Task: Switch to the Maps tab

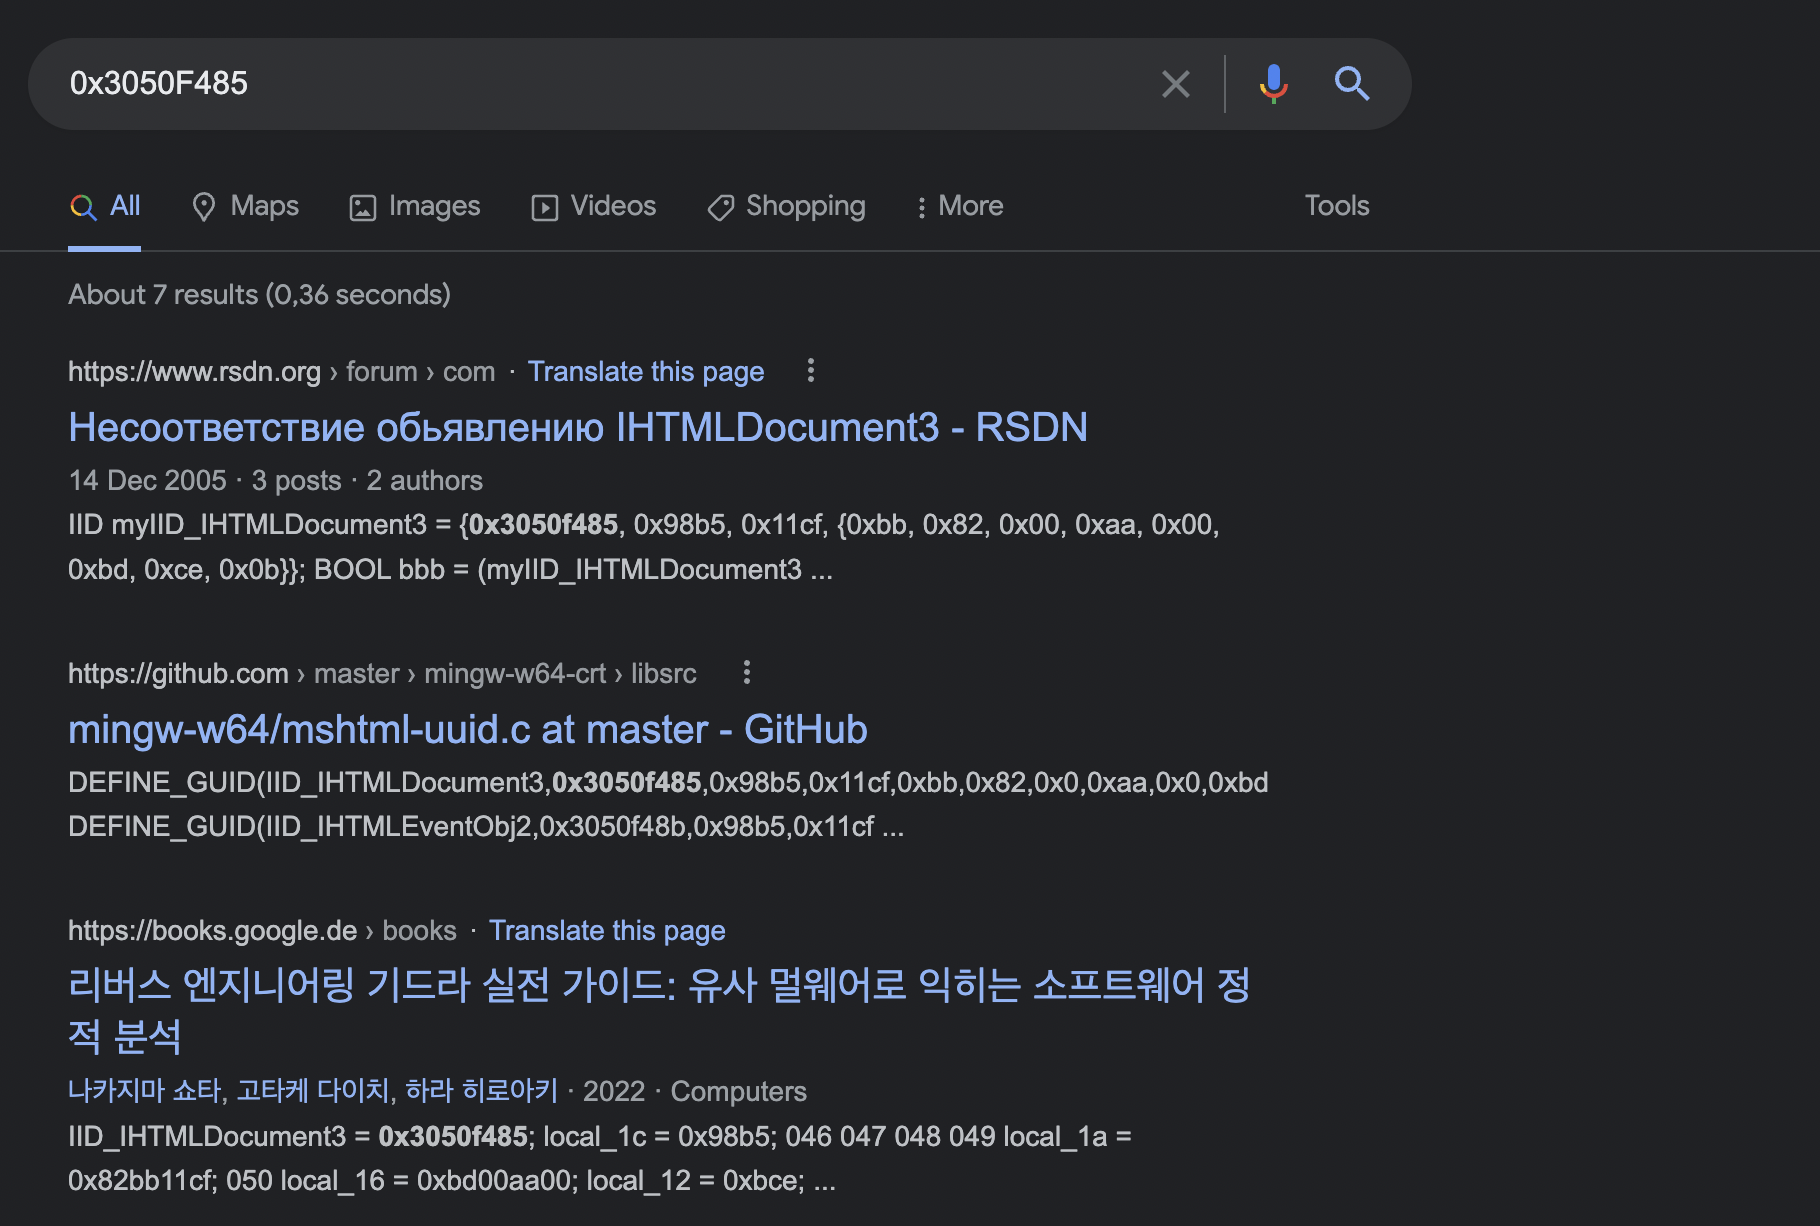Action: point(245,206)
